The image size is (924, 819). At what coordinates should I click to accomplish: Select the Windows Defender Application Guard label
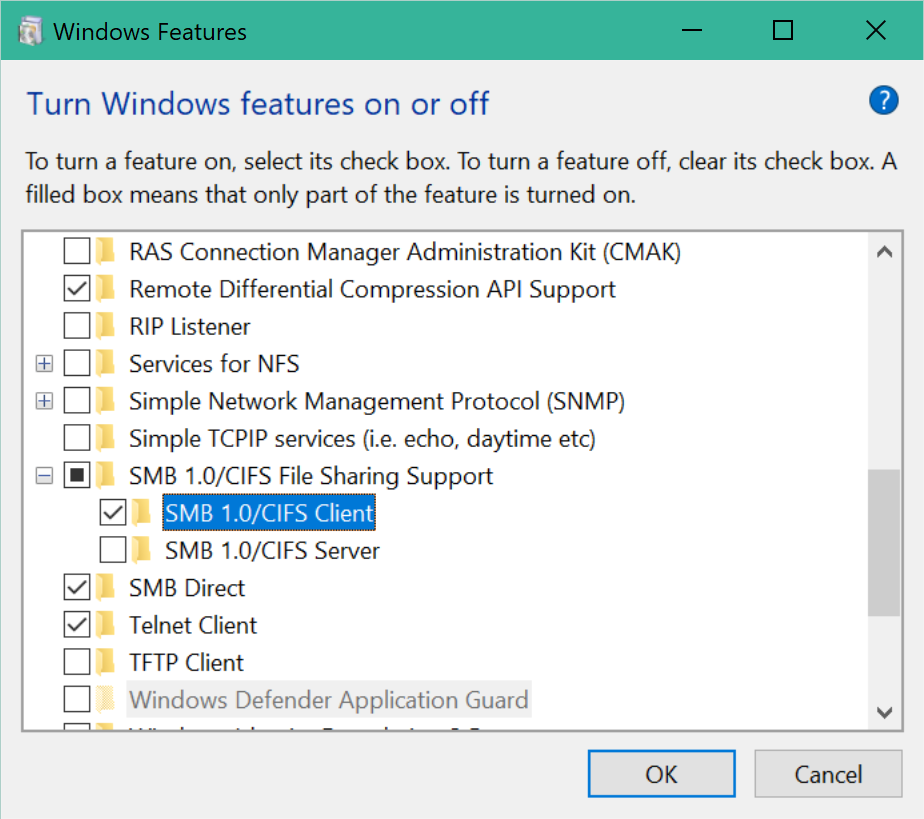point(329,700)
